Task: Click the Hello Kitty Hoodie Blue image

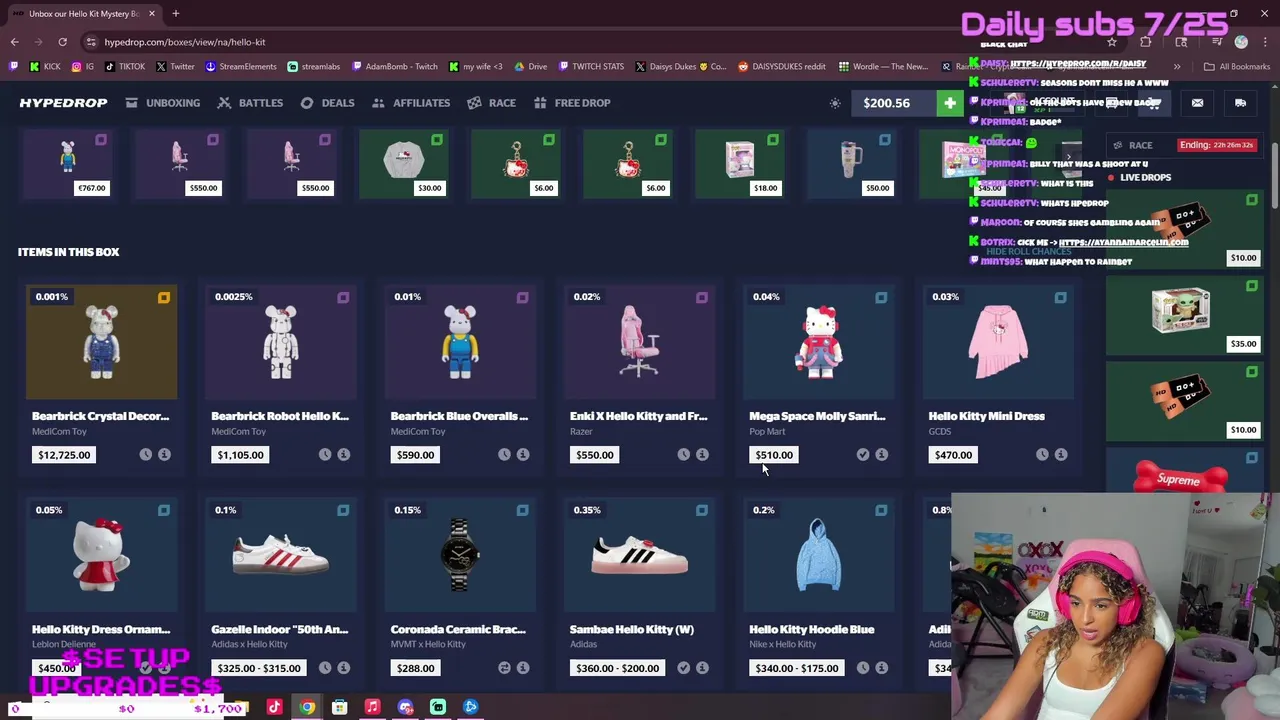Action: click(x=819, y=554)
